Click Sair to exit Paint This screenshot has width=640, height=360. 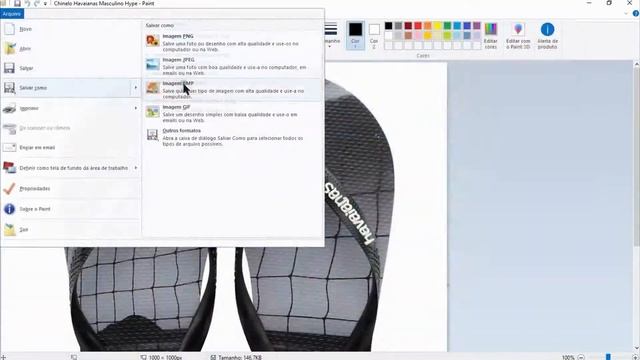[71, 229]
